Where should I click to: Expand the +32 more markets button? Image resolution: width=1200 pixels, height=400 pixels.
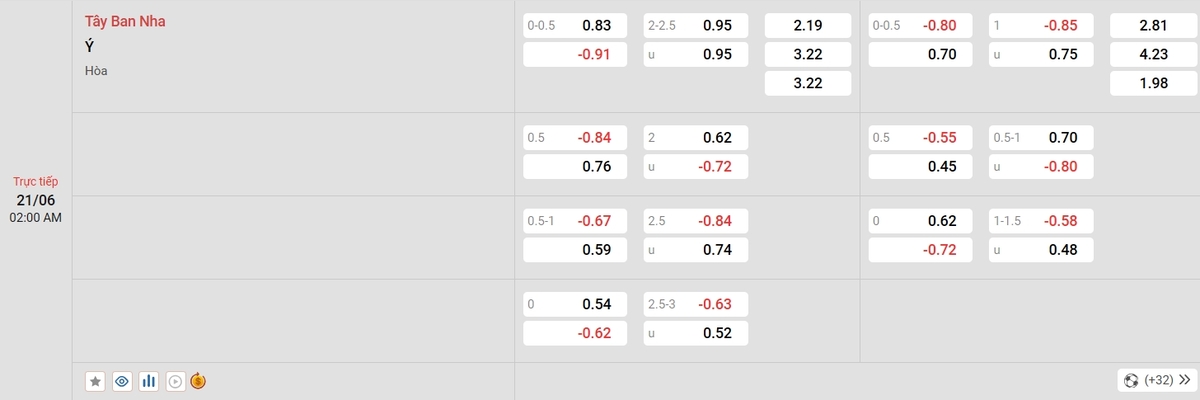pyautogui.click(x=1157, y=380)
